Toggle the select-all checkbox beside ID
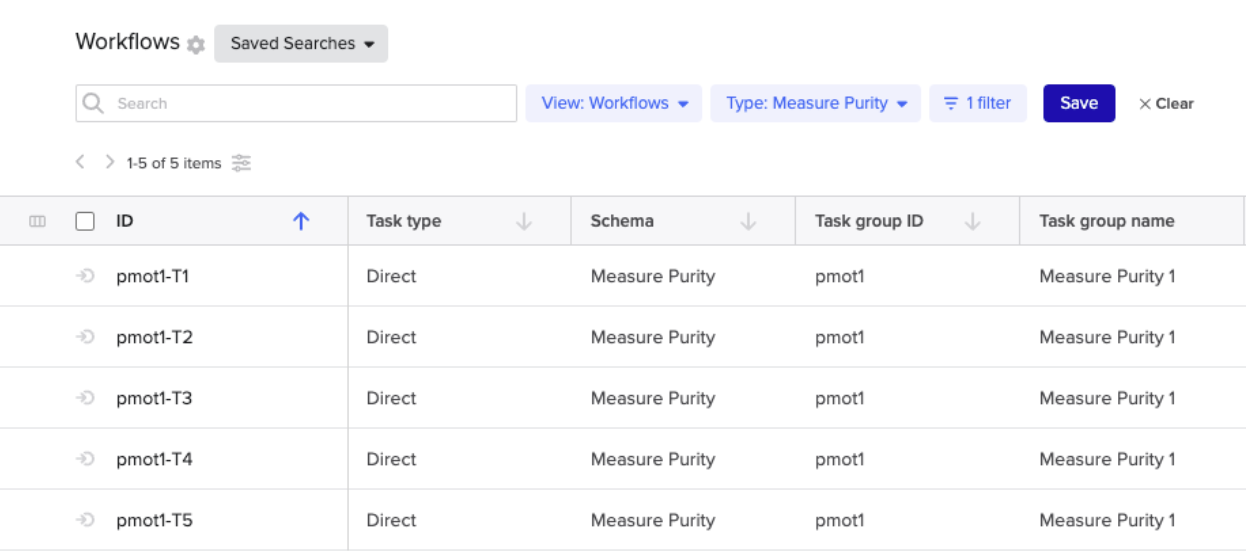This screenshot has height=560, width=1252. pyautogui.click(x=85, y=222)
